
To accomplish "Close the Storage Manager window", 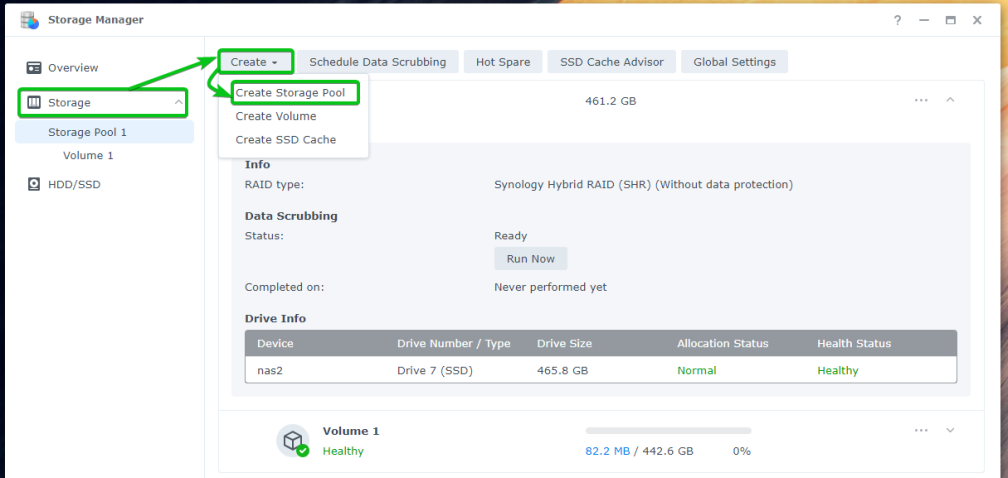I will 977,21.
